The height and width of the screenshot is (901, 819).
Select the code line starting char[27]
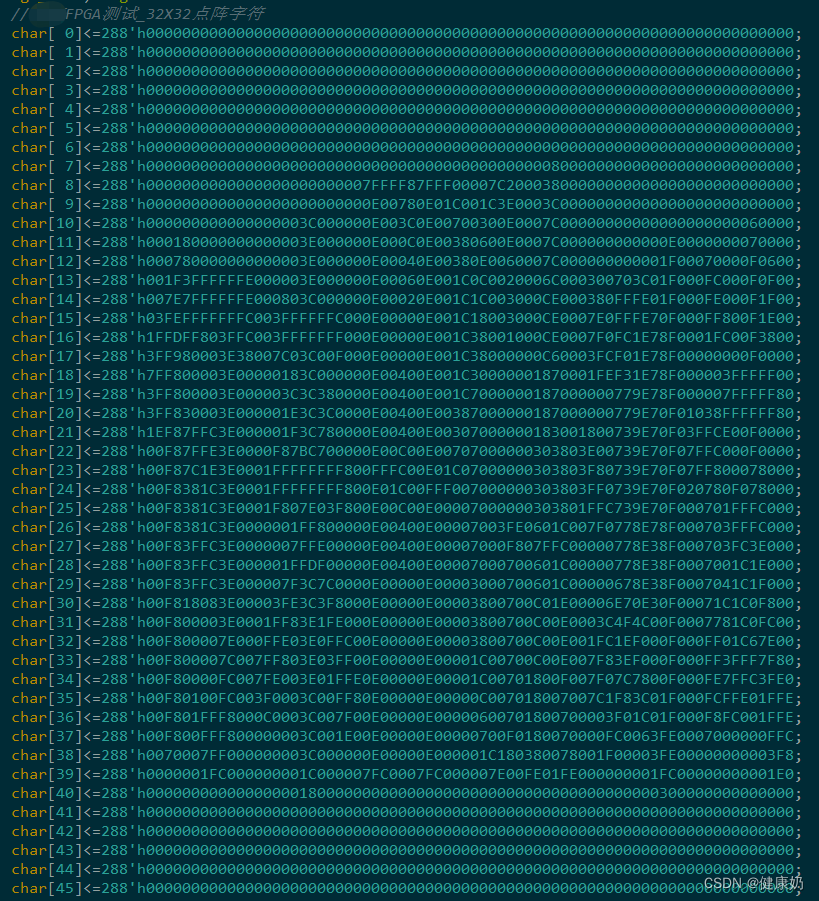(406, 546)
